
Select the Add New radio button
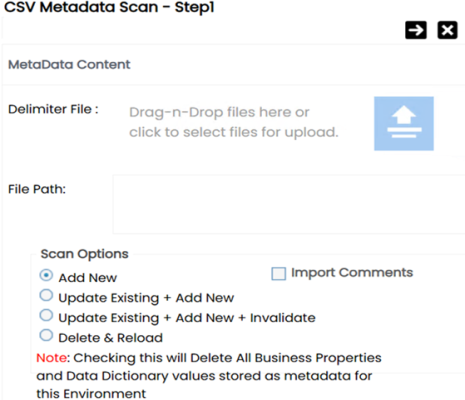tap(46, 275)
